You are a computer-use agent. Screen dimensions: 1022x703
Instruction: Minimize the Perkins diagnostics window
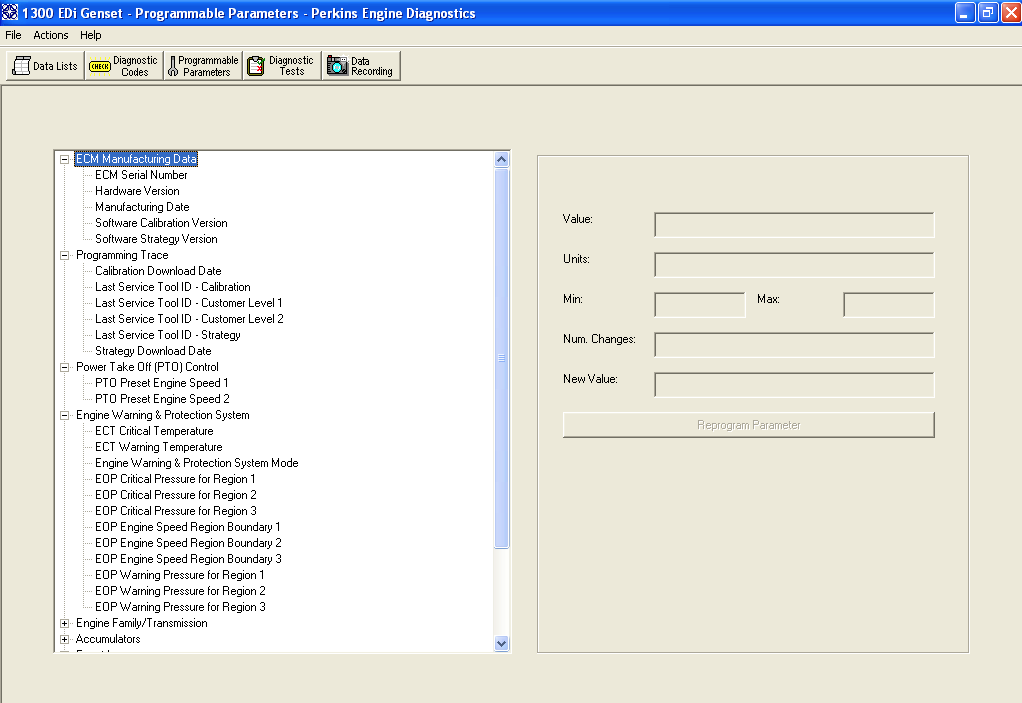[x=965, y=12]
